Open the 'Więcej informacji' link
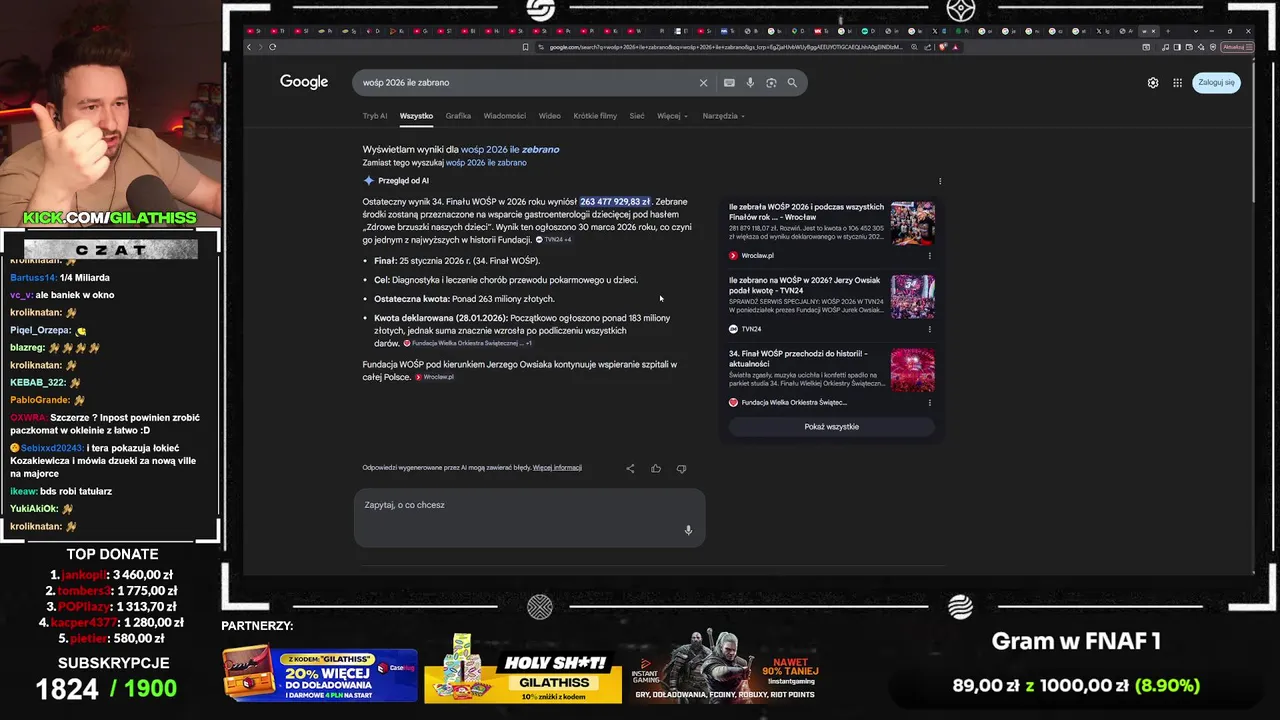 [x=557, y=467]
